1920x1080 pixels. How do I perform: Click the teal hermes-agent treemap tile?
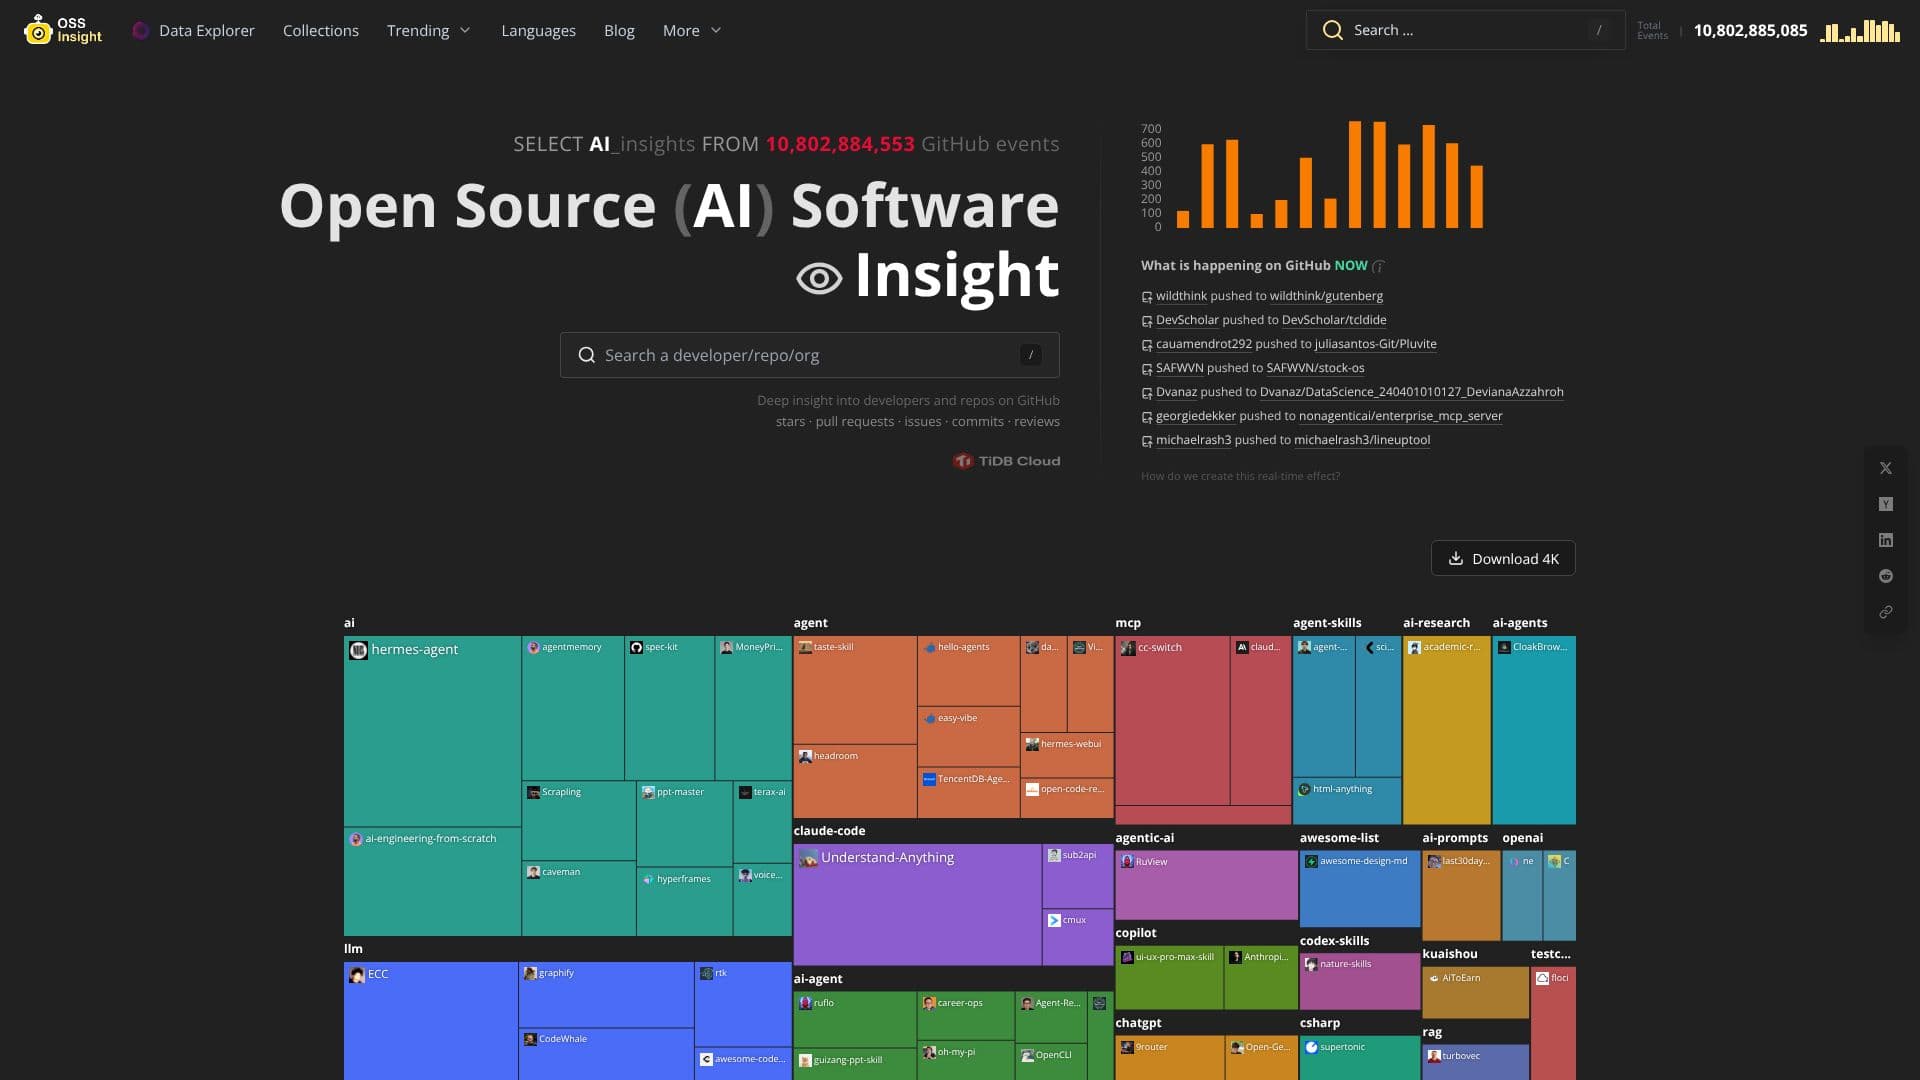click(x=432, y=731)
